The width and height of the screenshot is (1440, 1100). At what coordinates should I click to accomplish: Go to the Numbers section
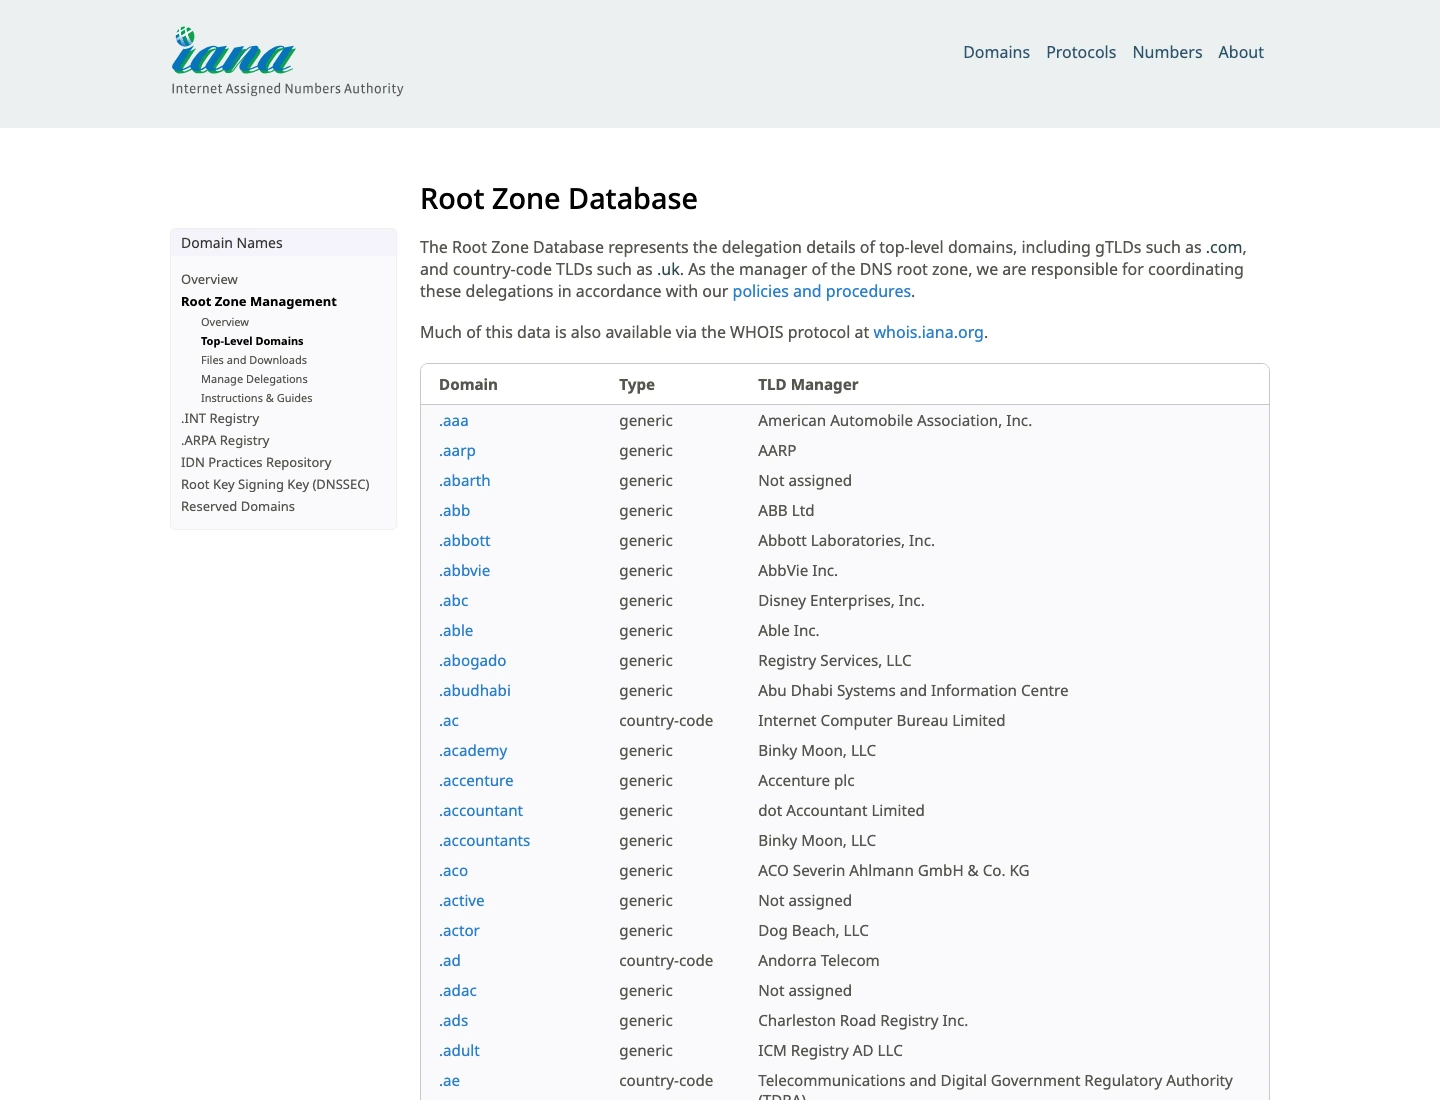1167,52
